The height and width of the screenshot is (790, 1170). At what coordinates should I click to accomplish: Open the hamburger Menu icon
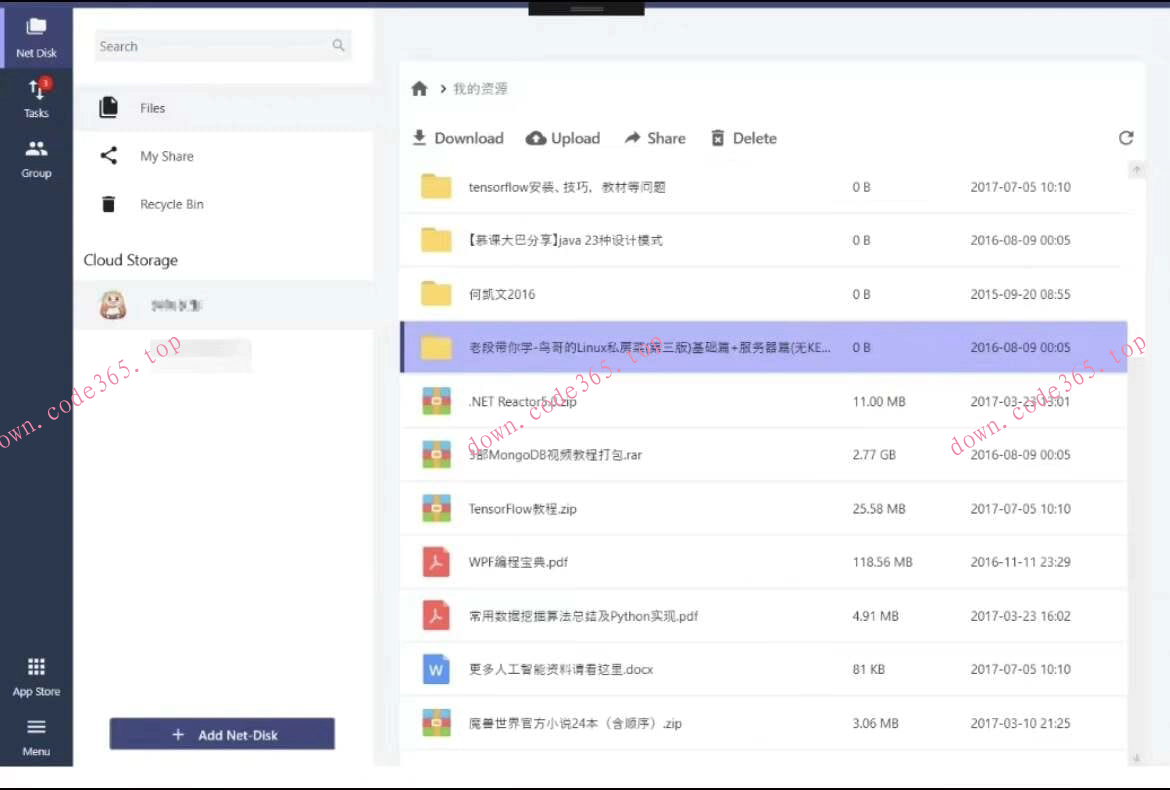click(36, 736)
